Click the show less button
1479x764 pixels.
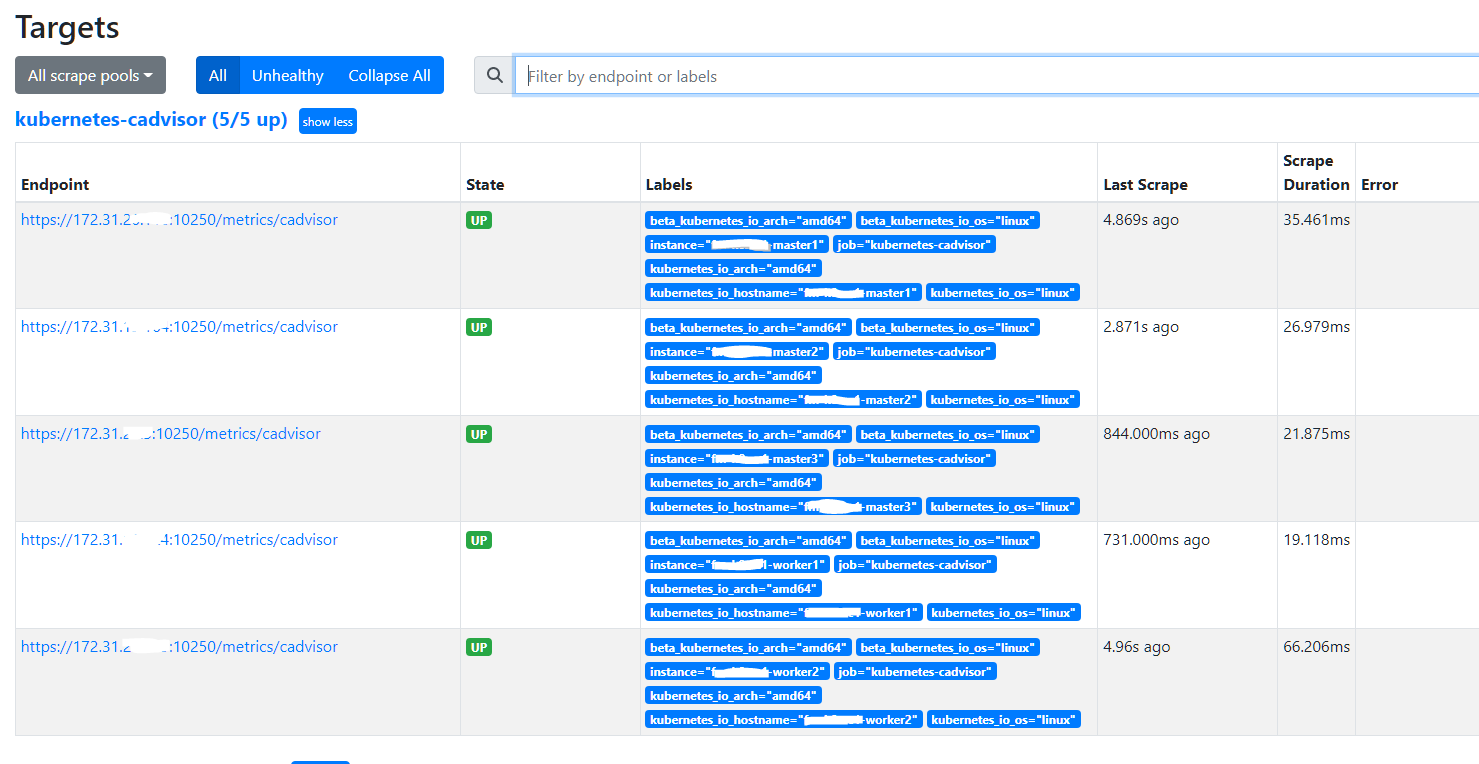[328, 122]
